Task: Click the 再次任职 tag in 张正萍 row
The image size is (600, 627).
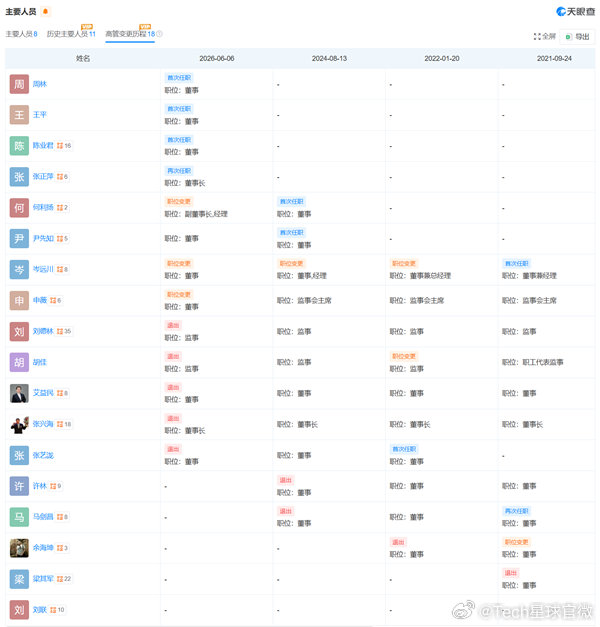Action: (x=179, y=171)
